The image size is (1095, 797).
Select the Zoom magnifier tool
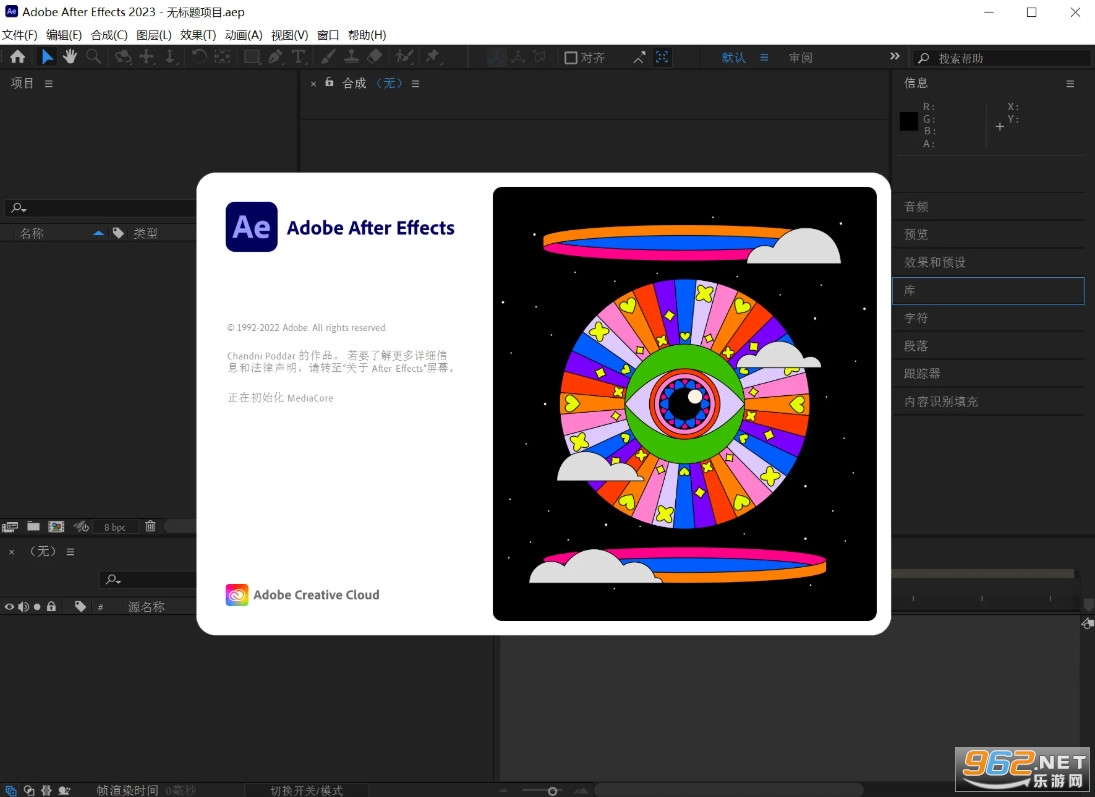[x=93, y=57]
